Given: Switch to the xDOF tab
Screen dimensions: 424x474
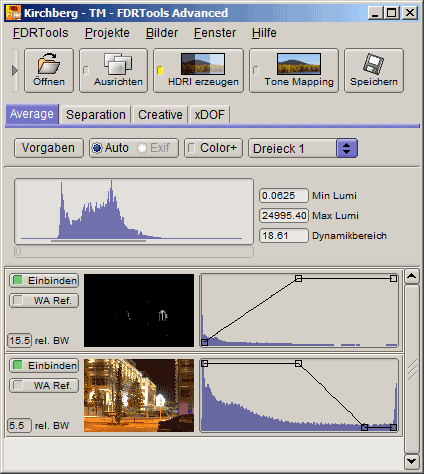Looking at the screenshot, I should [209, 115].
